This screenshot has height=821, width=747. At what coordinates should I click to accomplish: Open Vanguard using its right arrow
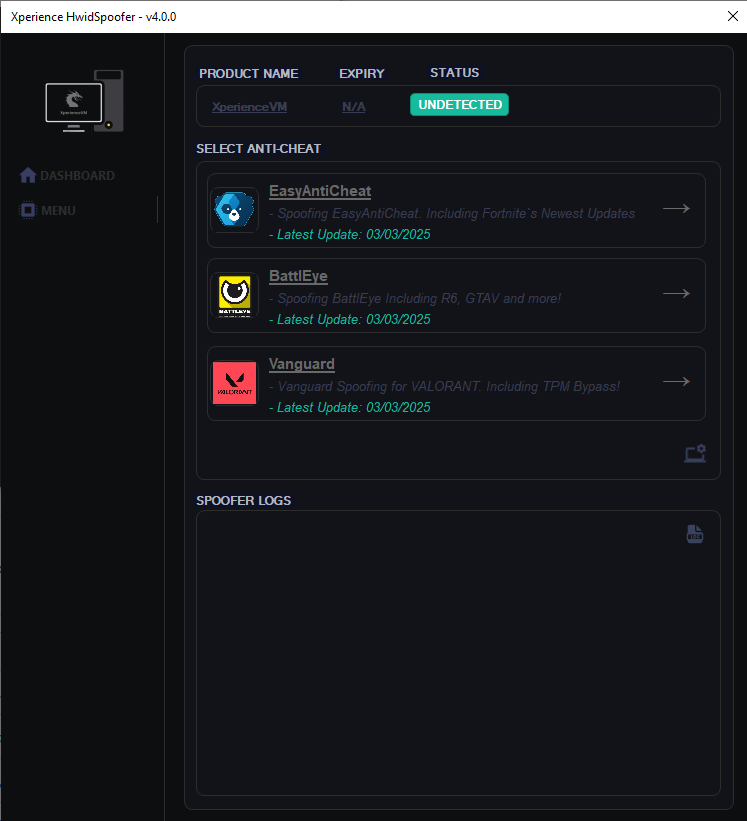[x=676, y=381]
